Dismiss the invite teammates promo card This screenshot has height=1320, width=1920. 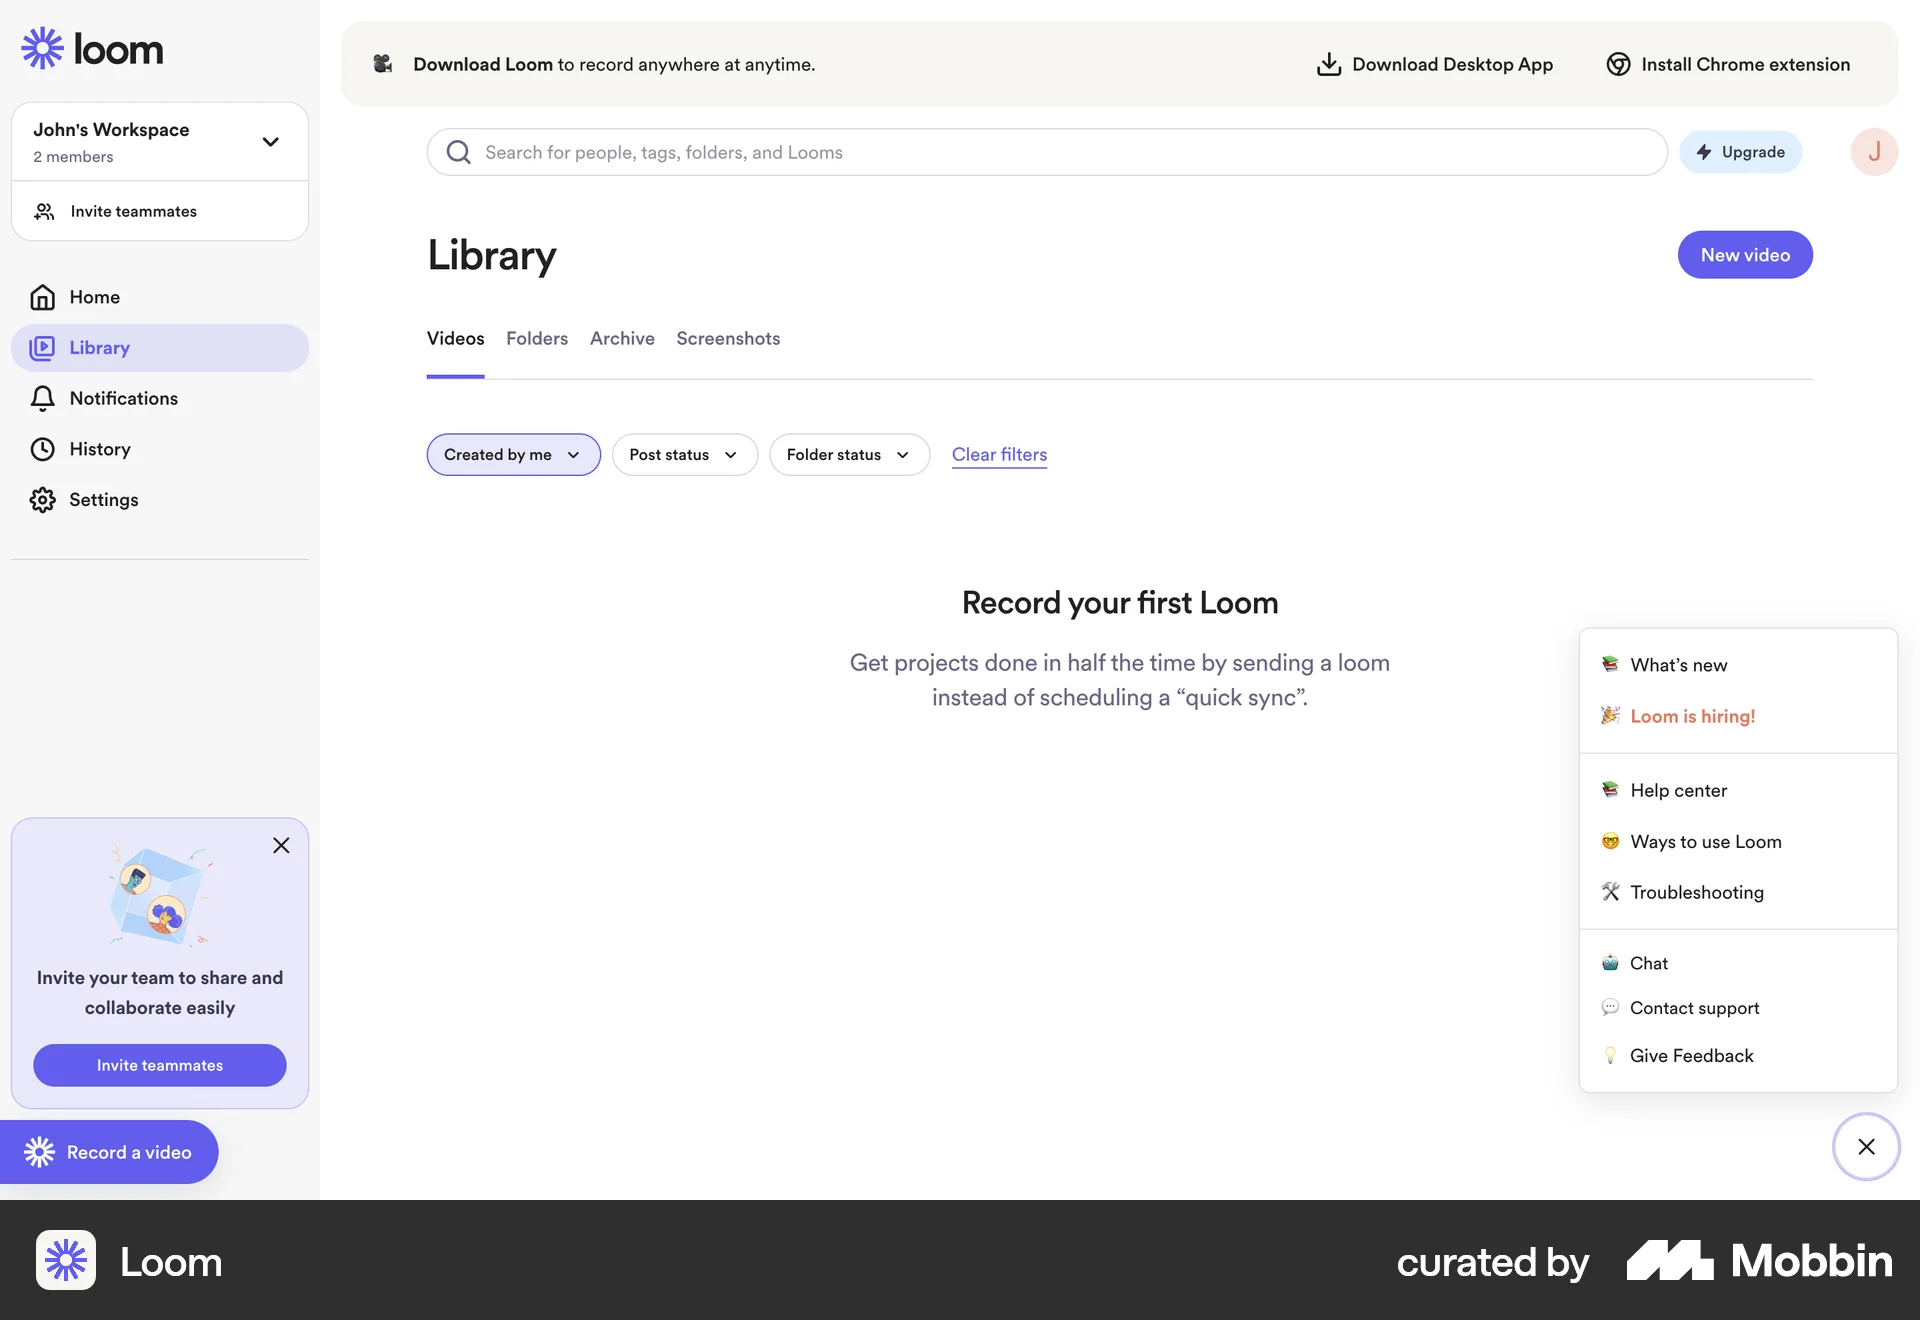tap(281, 845)
